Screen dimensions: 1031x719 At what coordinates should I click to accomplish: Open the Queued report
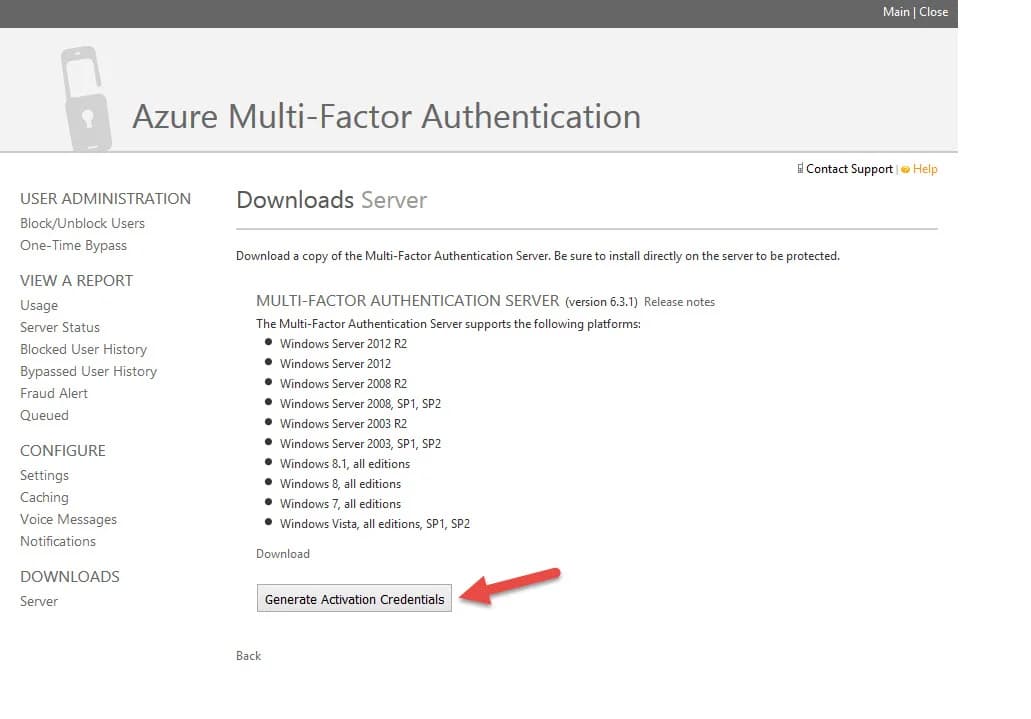[44, 415]
